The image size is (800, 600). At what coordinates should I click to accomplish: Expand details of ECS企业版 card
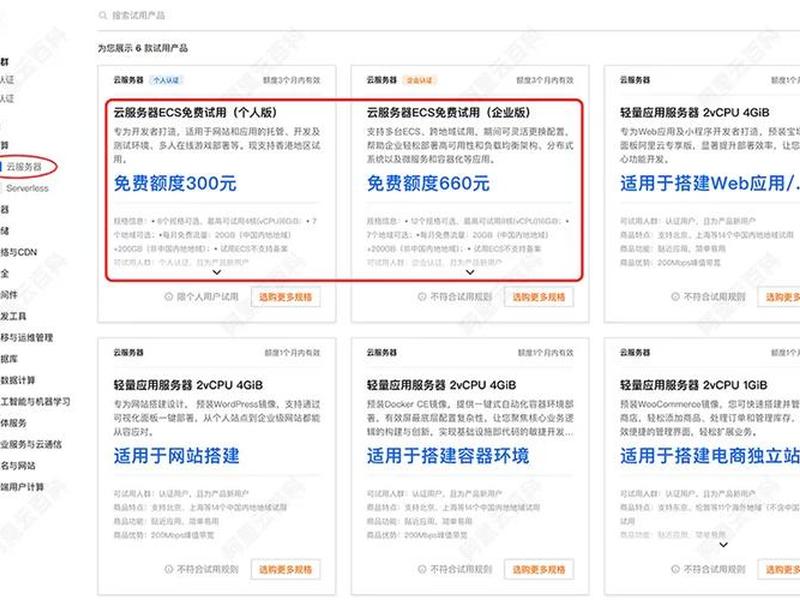tap(470, 272)
